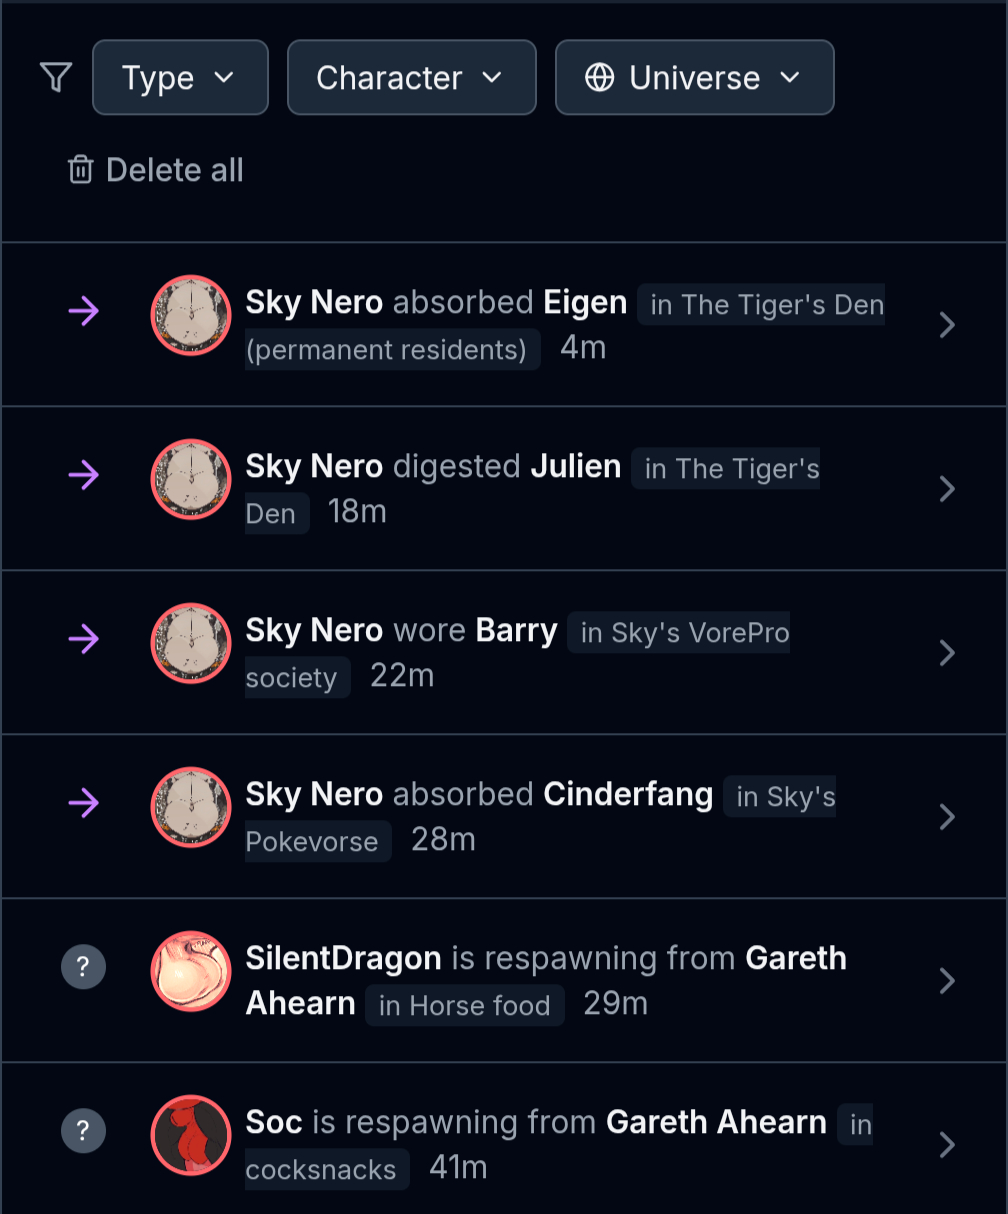Click the question mark icon beside SilentDragon
Image resolution: width=1008 pixels, height=1214 pixels.
(x=84, y=967)
